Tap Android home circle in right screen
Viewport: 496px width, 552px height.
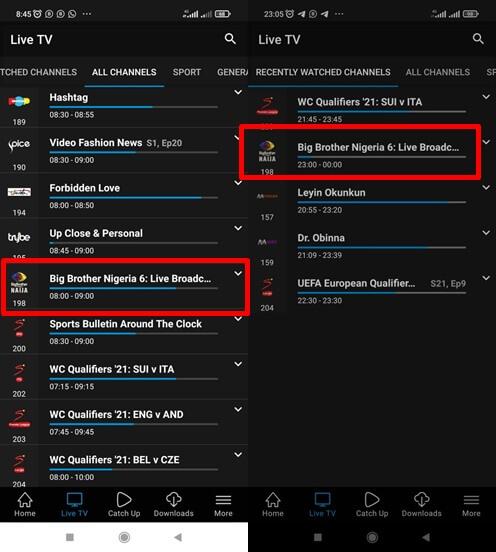tap(372, 537)
